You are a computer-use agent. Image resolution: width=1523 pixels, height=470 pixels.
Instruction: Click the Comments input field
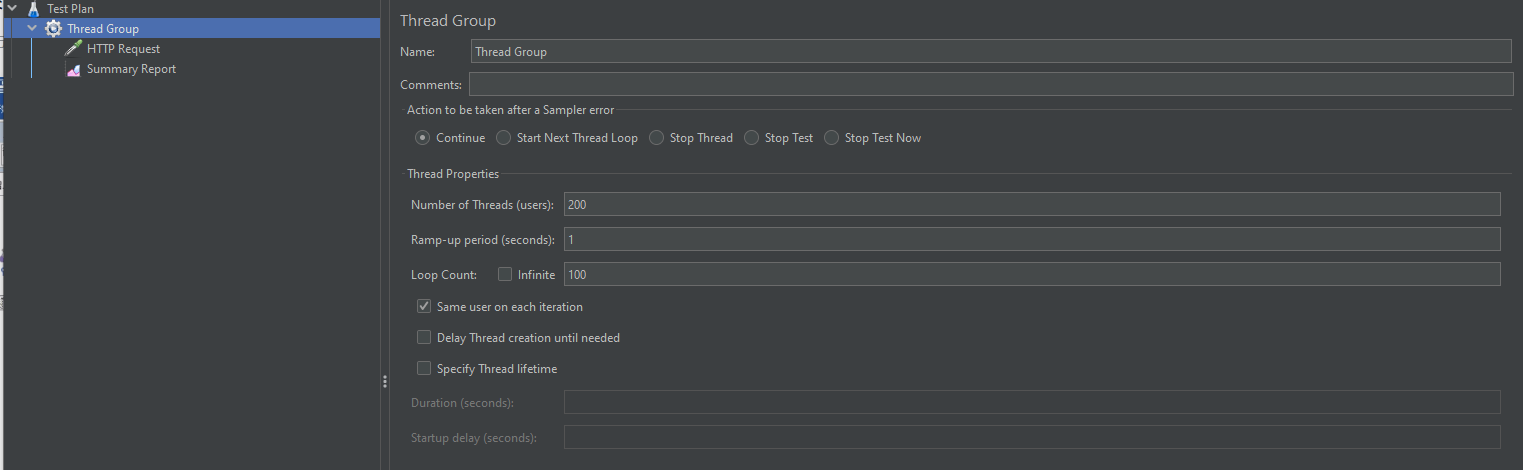click(991, 84)
